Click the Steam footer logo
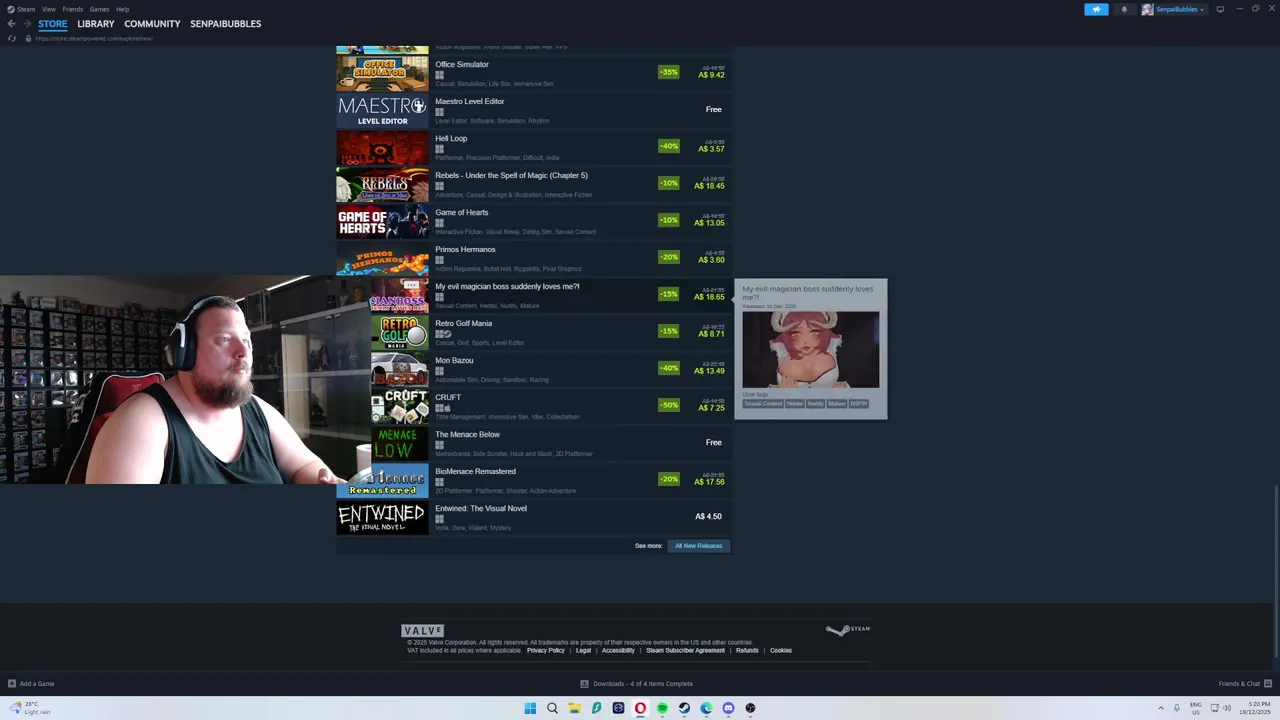 [848, 629]
